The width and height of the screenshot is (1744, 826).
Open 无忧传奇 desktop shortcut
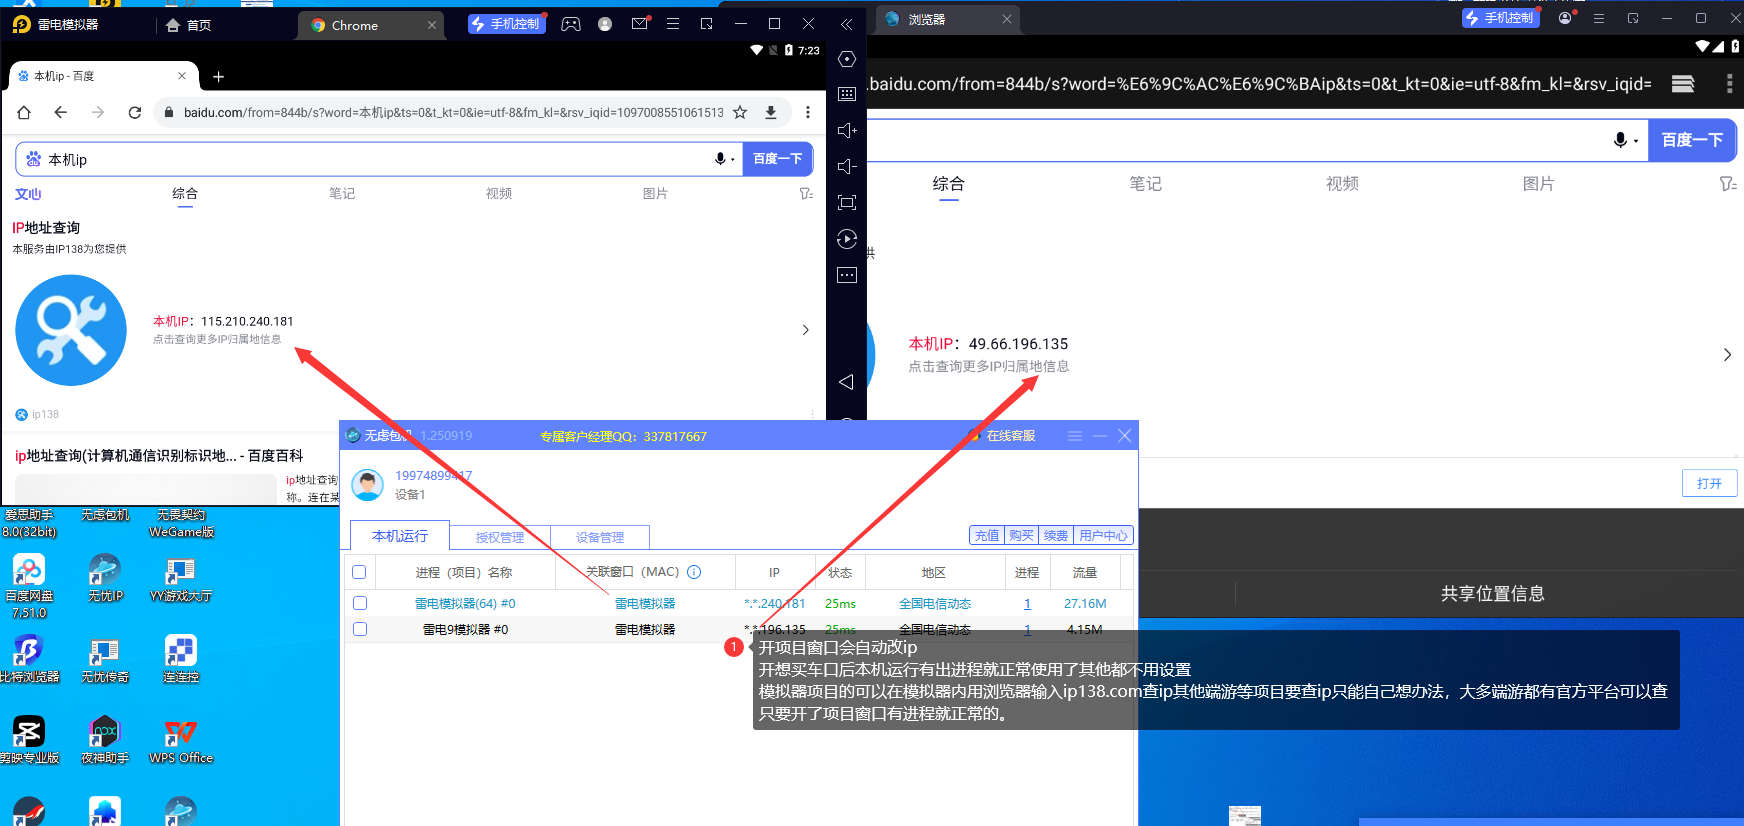point(105,659)
